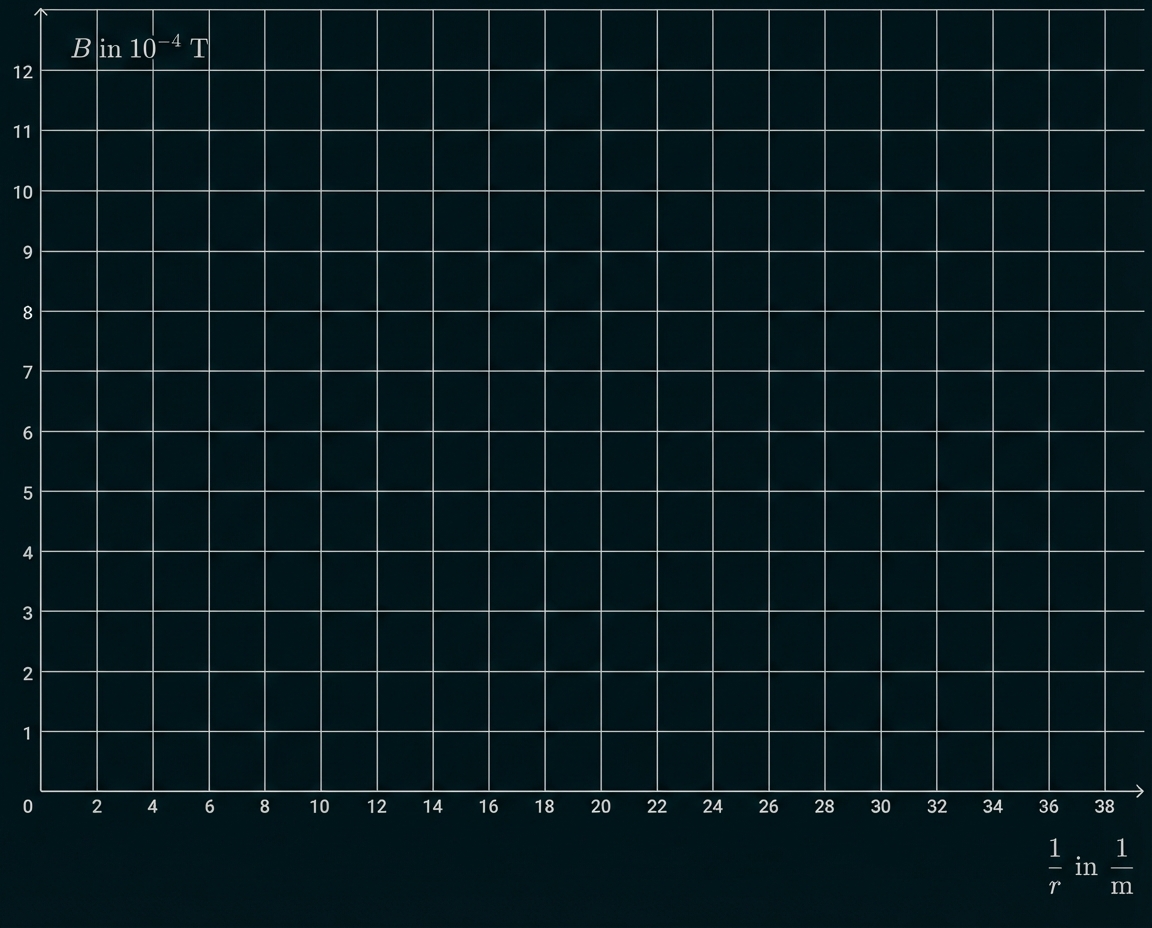Viewport: 1152px width, 928px height.
Task: Click the tick label 2 on the x-axis
Action: [96, 806]
